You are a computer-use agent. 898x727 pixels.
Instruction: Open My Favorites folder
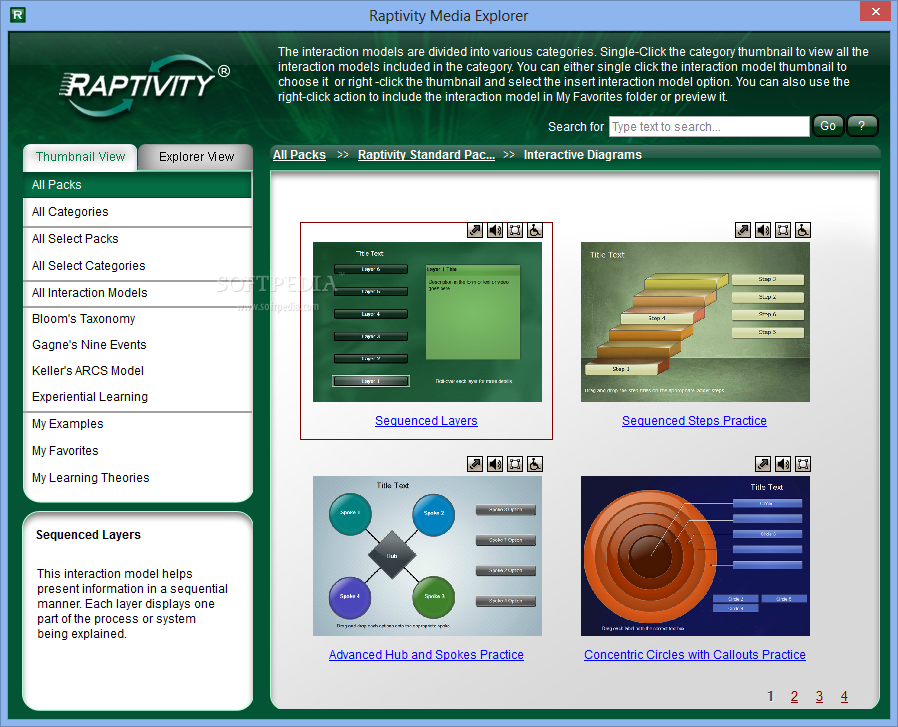click(x=137, y=451)
